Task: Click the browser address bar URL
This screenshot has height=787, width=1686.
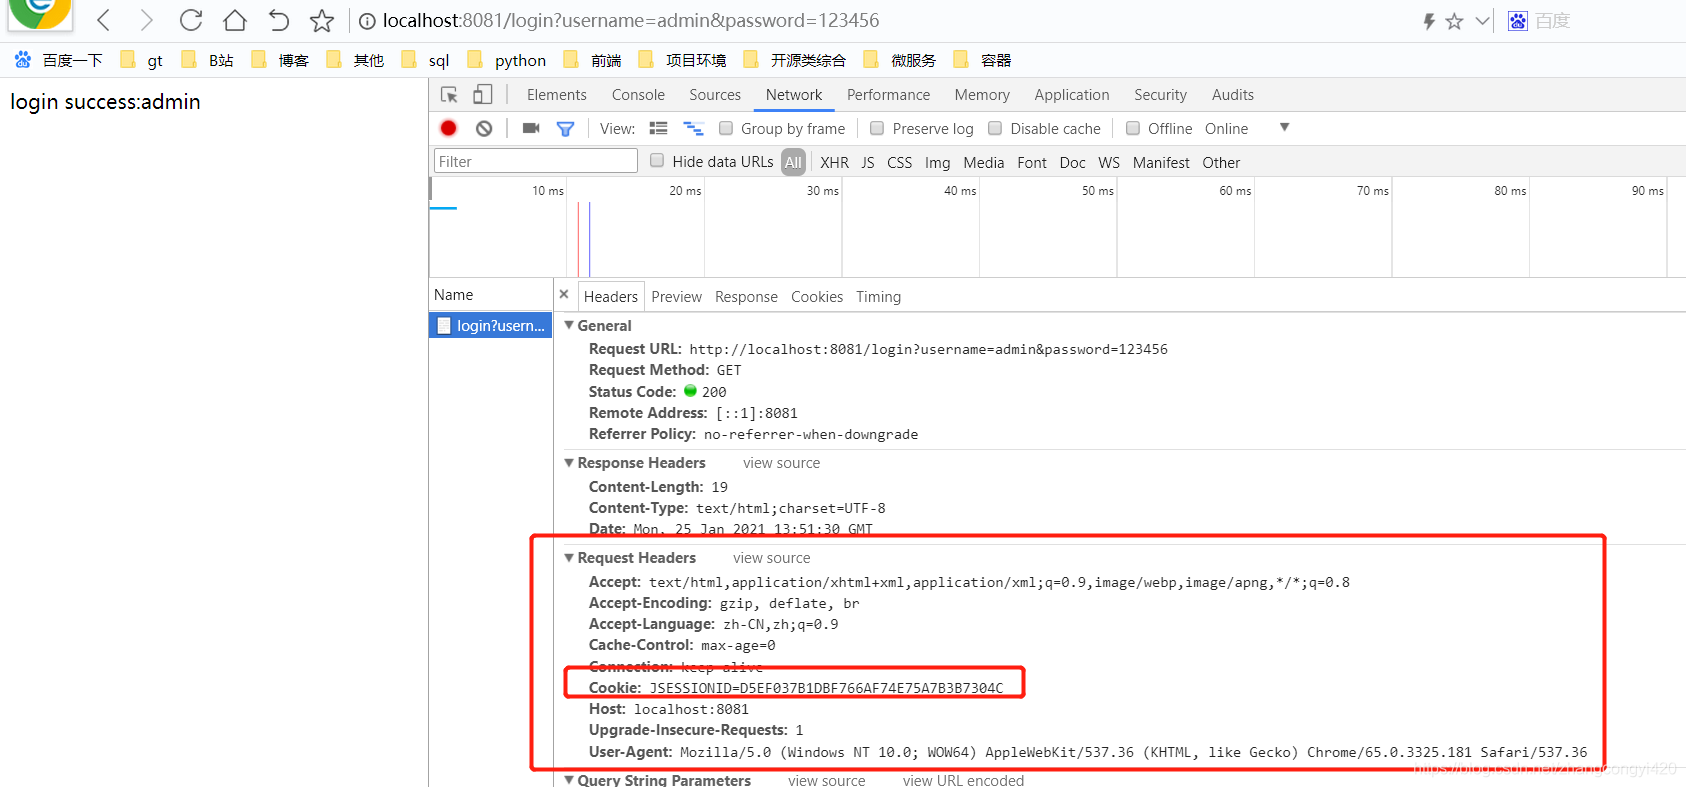Action: pyautogui.click(x=631, y=20)
